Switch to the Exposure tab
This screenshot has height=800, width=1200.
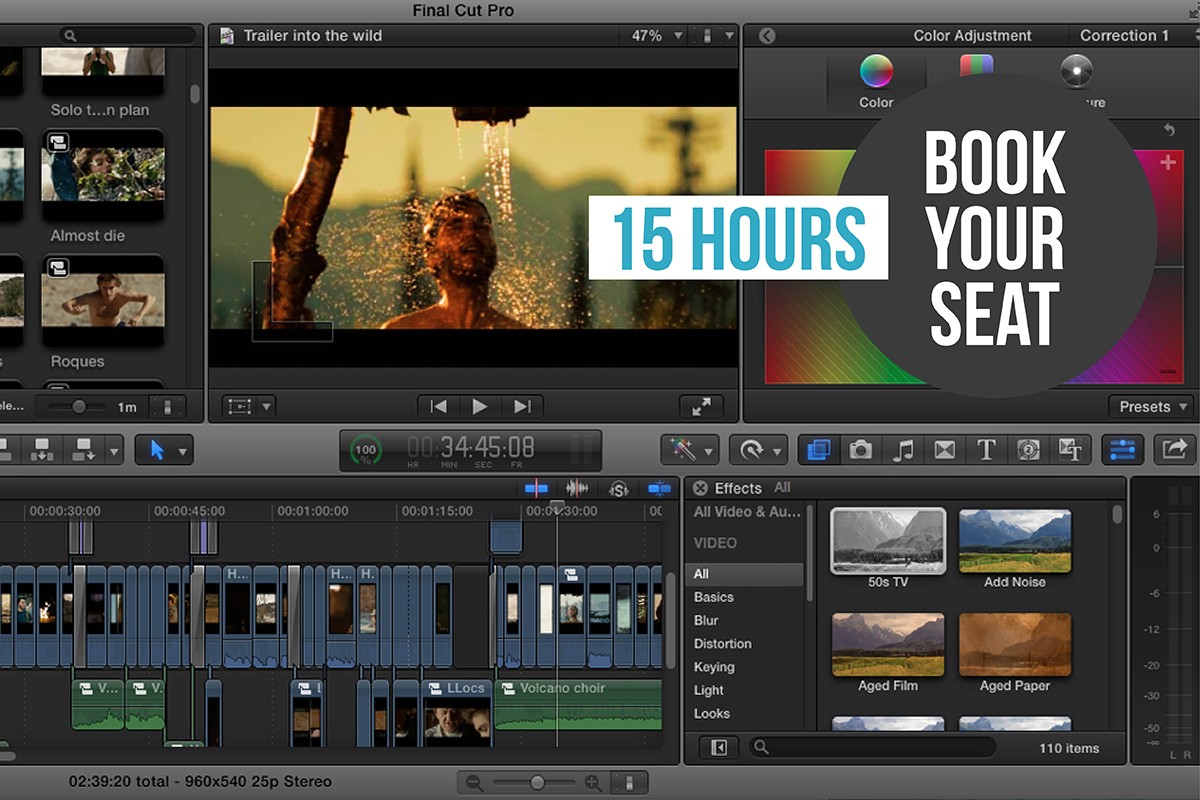click(1078, 80)
